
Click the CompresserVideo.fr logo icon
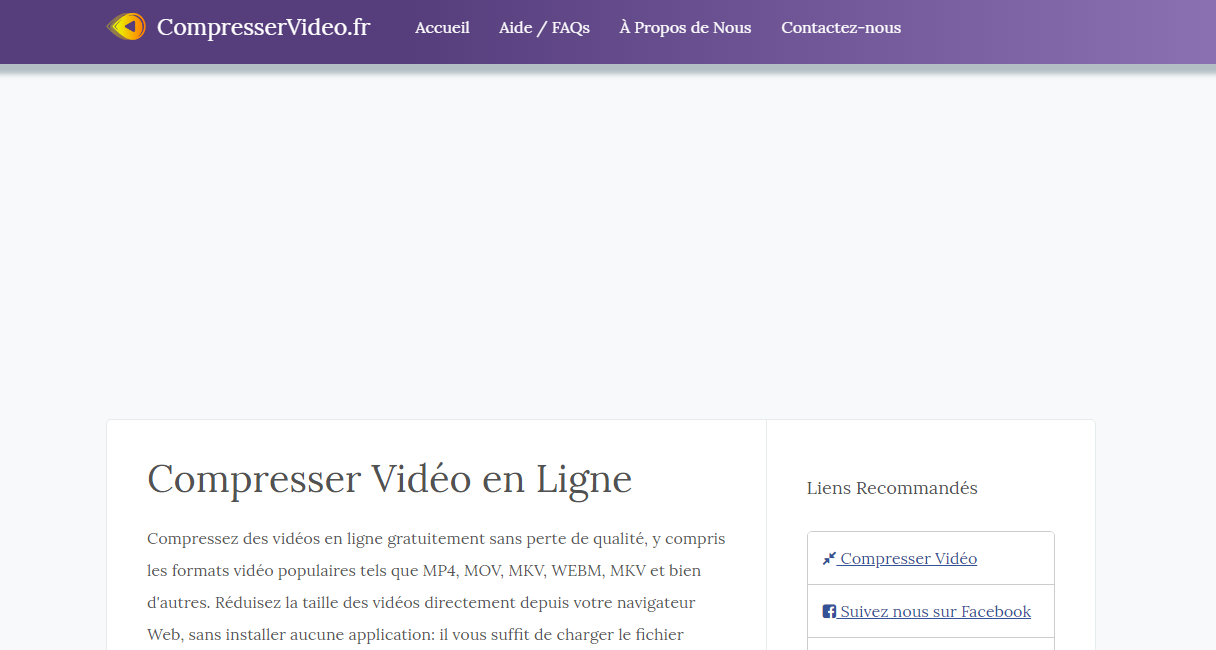pos(127,27)
